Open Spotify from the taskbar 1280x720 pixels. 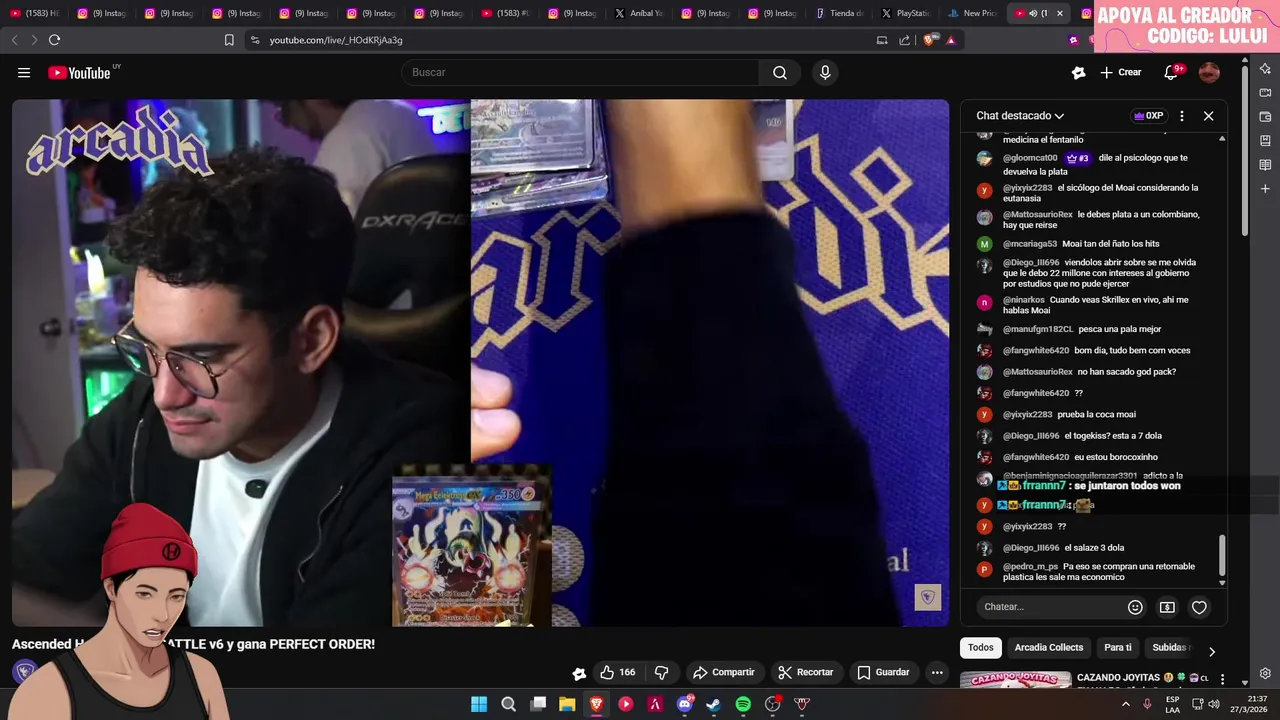(x=743, y=704)
